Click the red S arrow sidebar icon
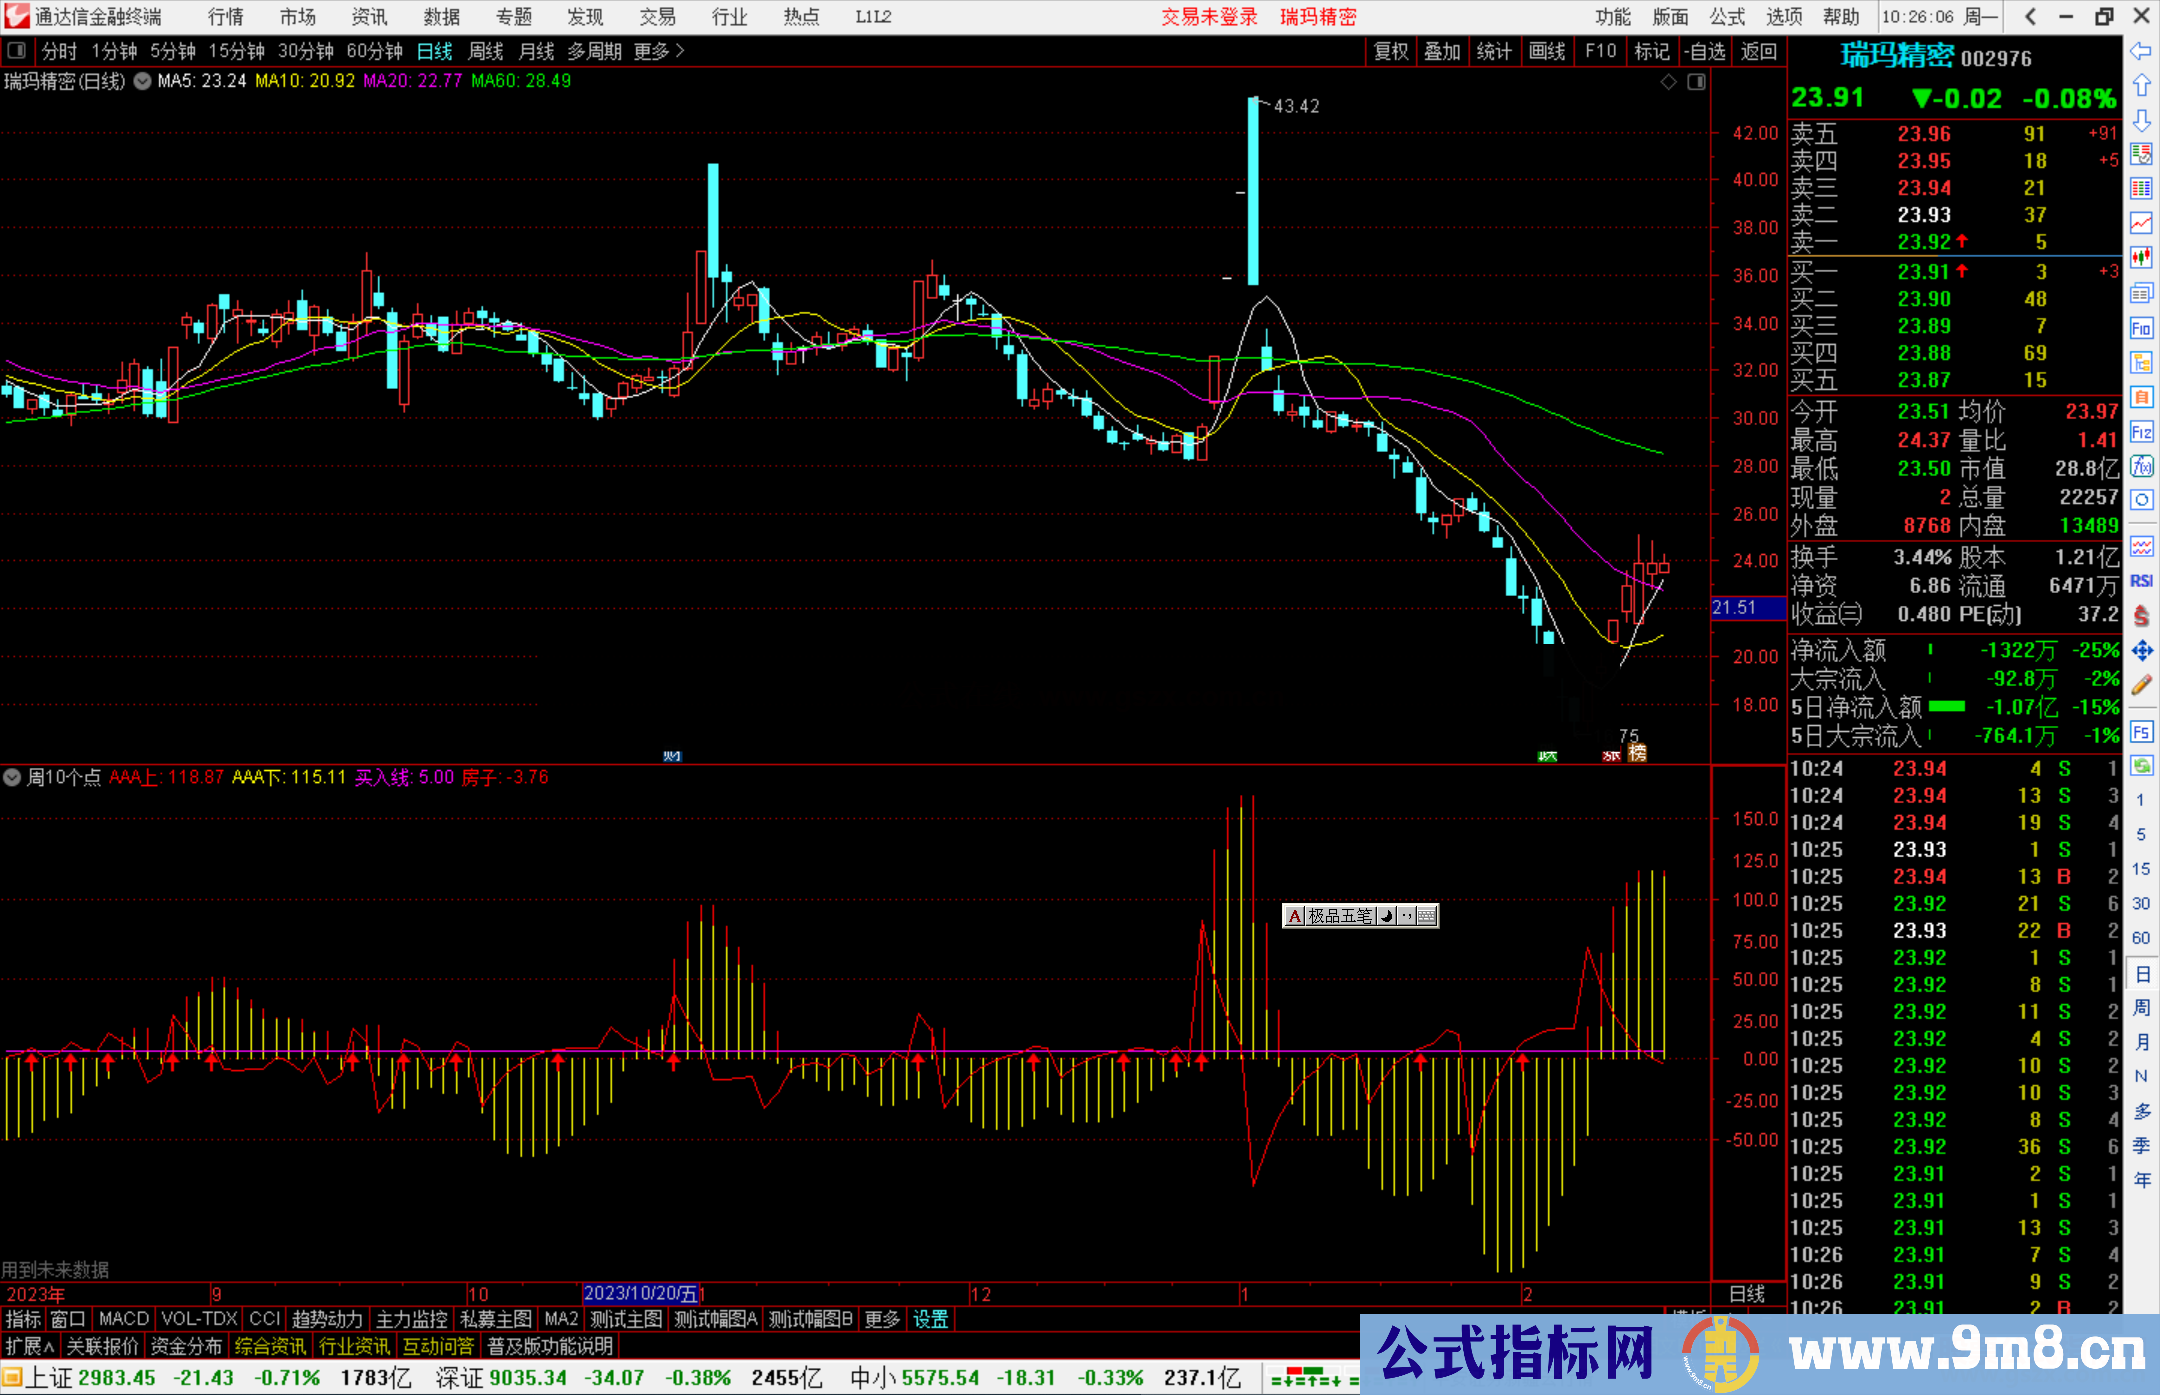Image resolution: width=2160 pixels, height=1395 pixels. (x=2141, y=616)
